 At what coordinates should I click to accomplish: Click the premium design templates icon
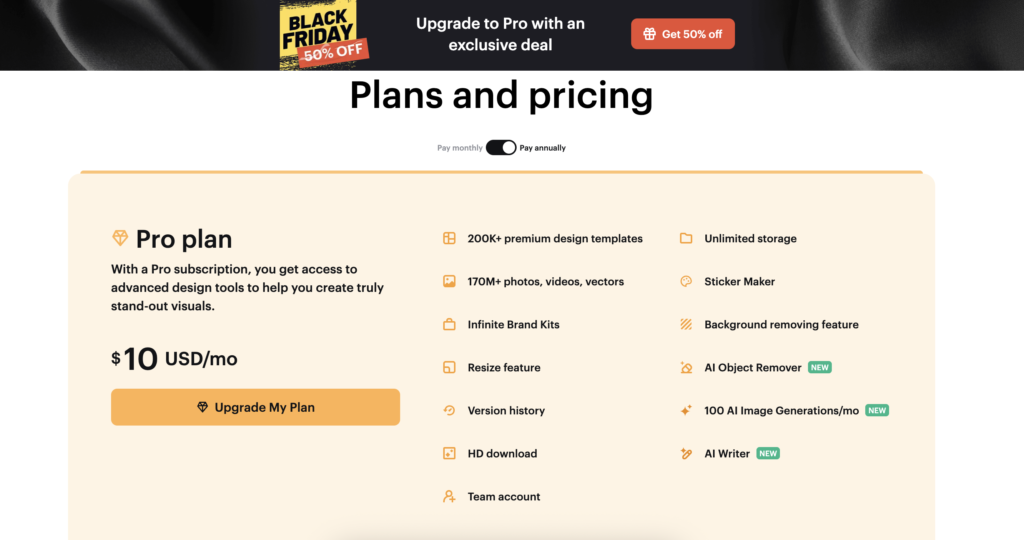pyautogui.click(x=449, y=239)
